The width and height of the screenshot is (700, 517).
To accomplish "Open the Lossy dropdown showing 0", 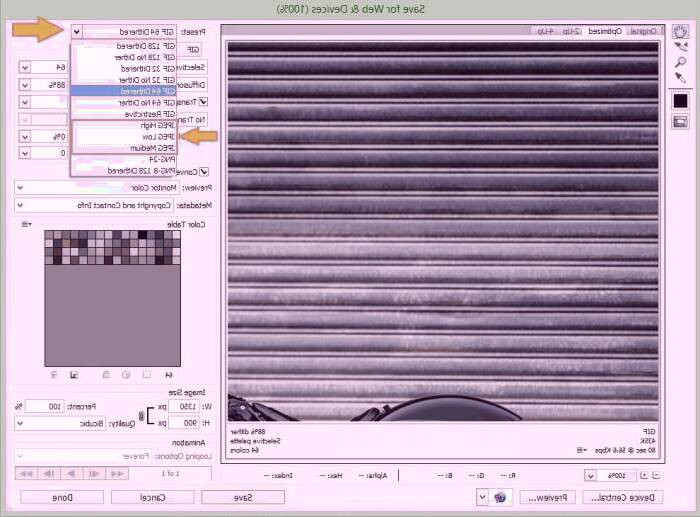I will [25, 153].
